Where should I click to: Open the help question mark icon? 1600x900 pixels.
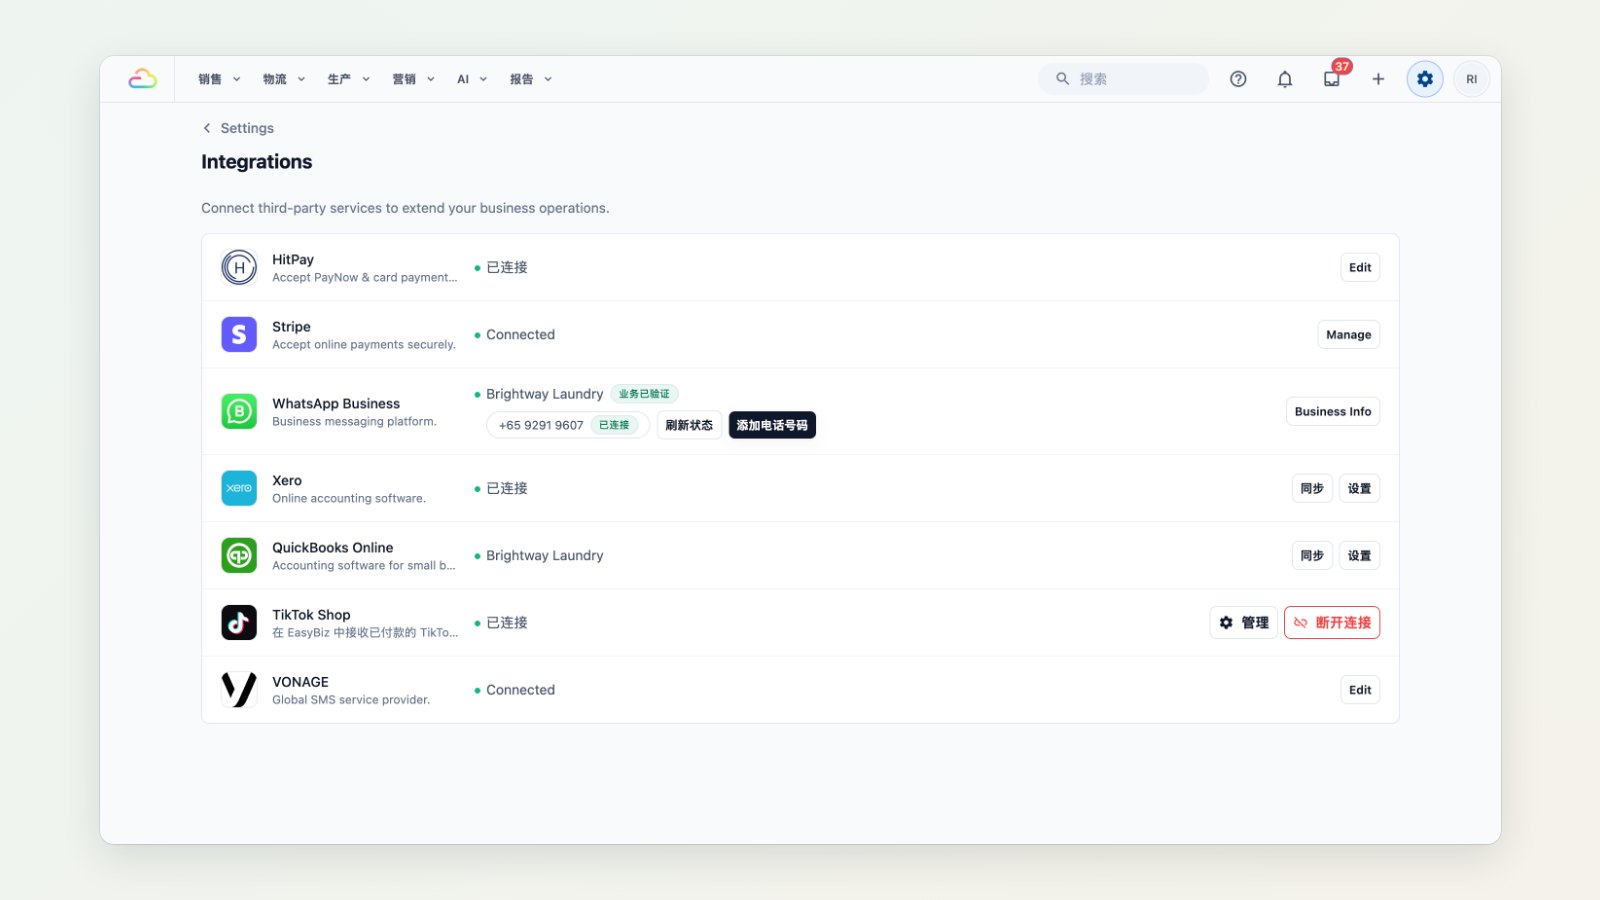(x=1238, y=79)
